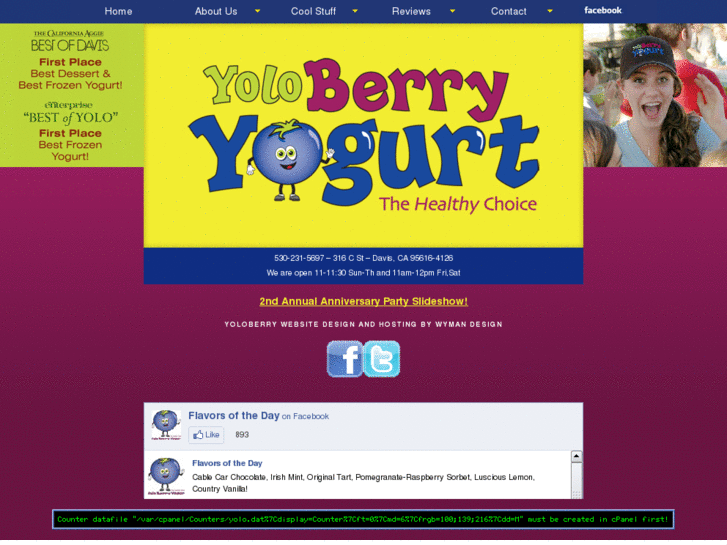727x545 pixels.
Task: Click the Cable Car Chocolate flavors post text
Action: pos(364,483)
